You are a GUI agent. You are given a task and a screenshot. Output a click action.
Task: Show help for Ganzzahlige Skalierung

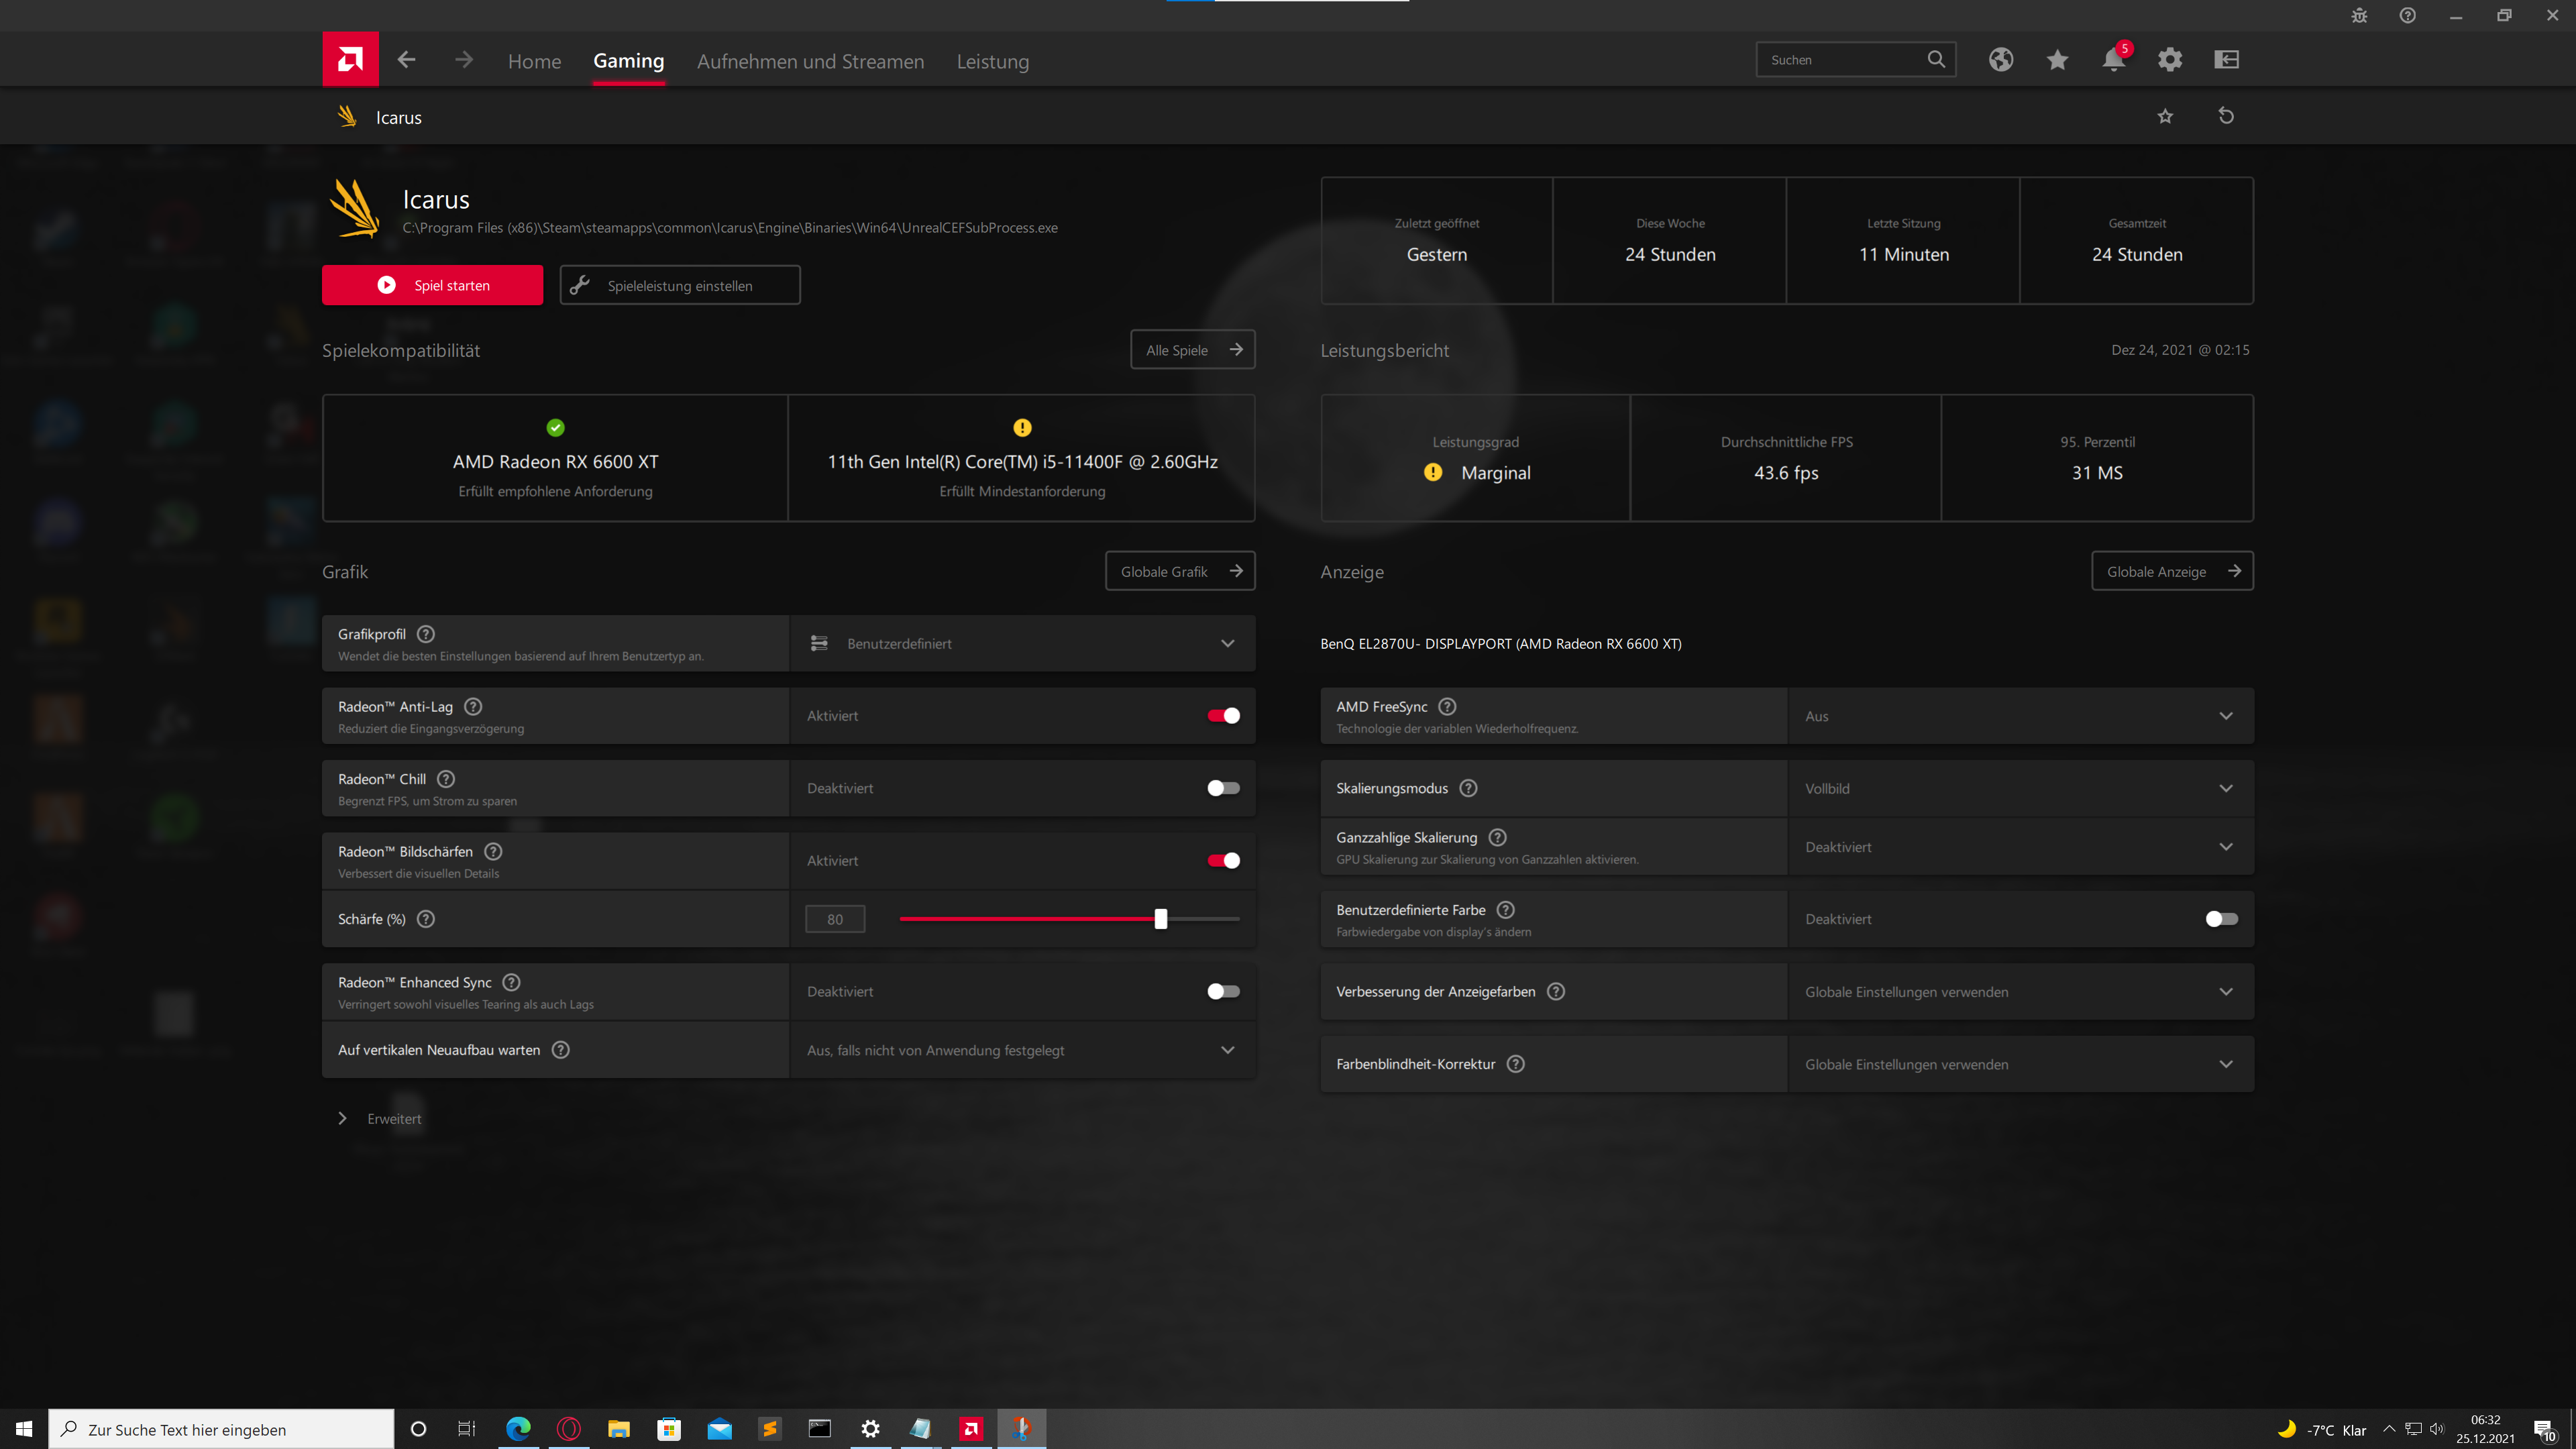(x=1498, y=837)
